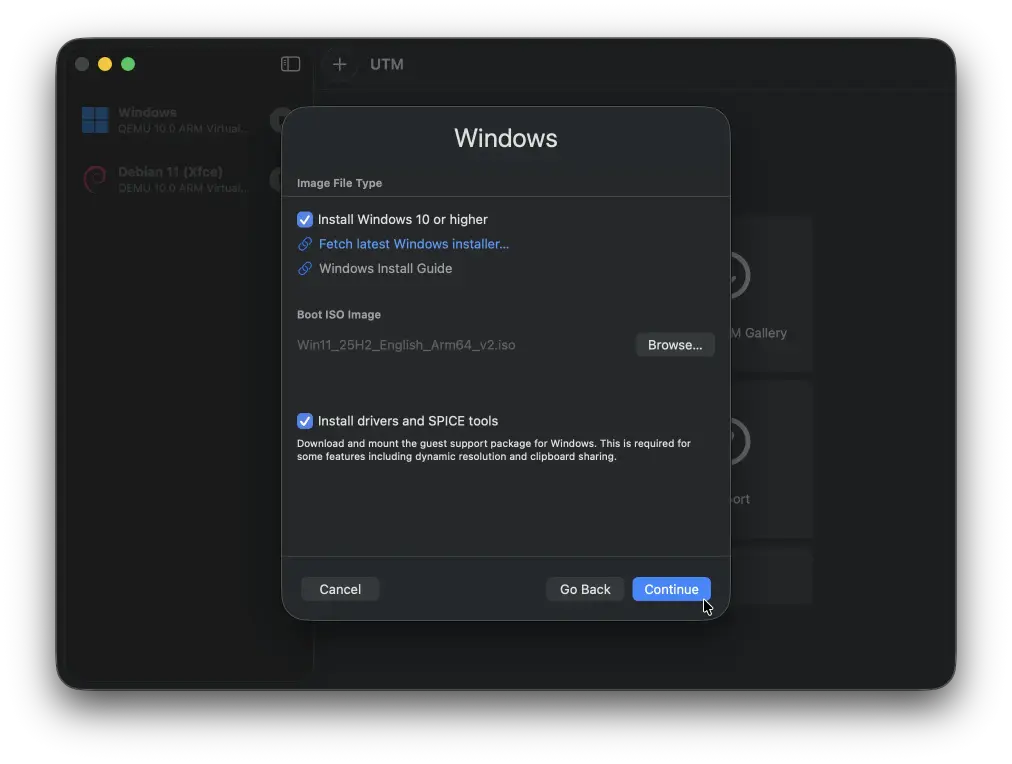Viewport: 1012px width, 764px height.
Task: Click the Debian swirl icon in sidebar
Action: 96,179
